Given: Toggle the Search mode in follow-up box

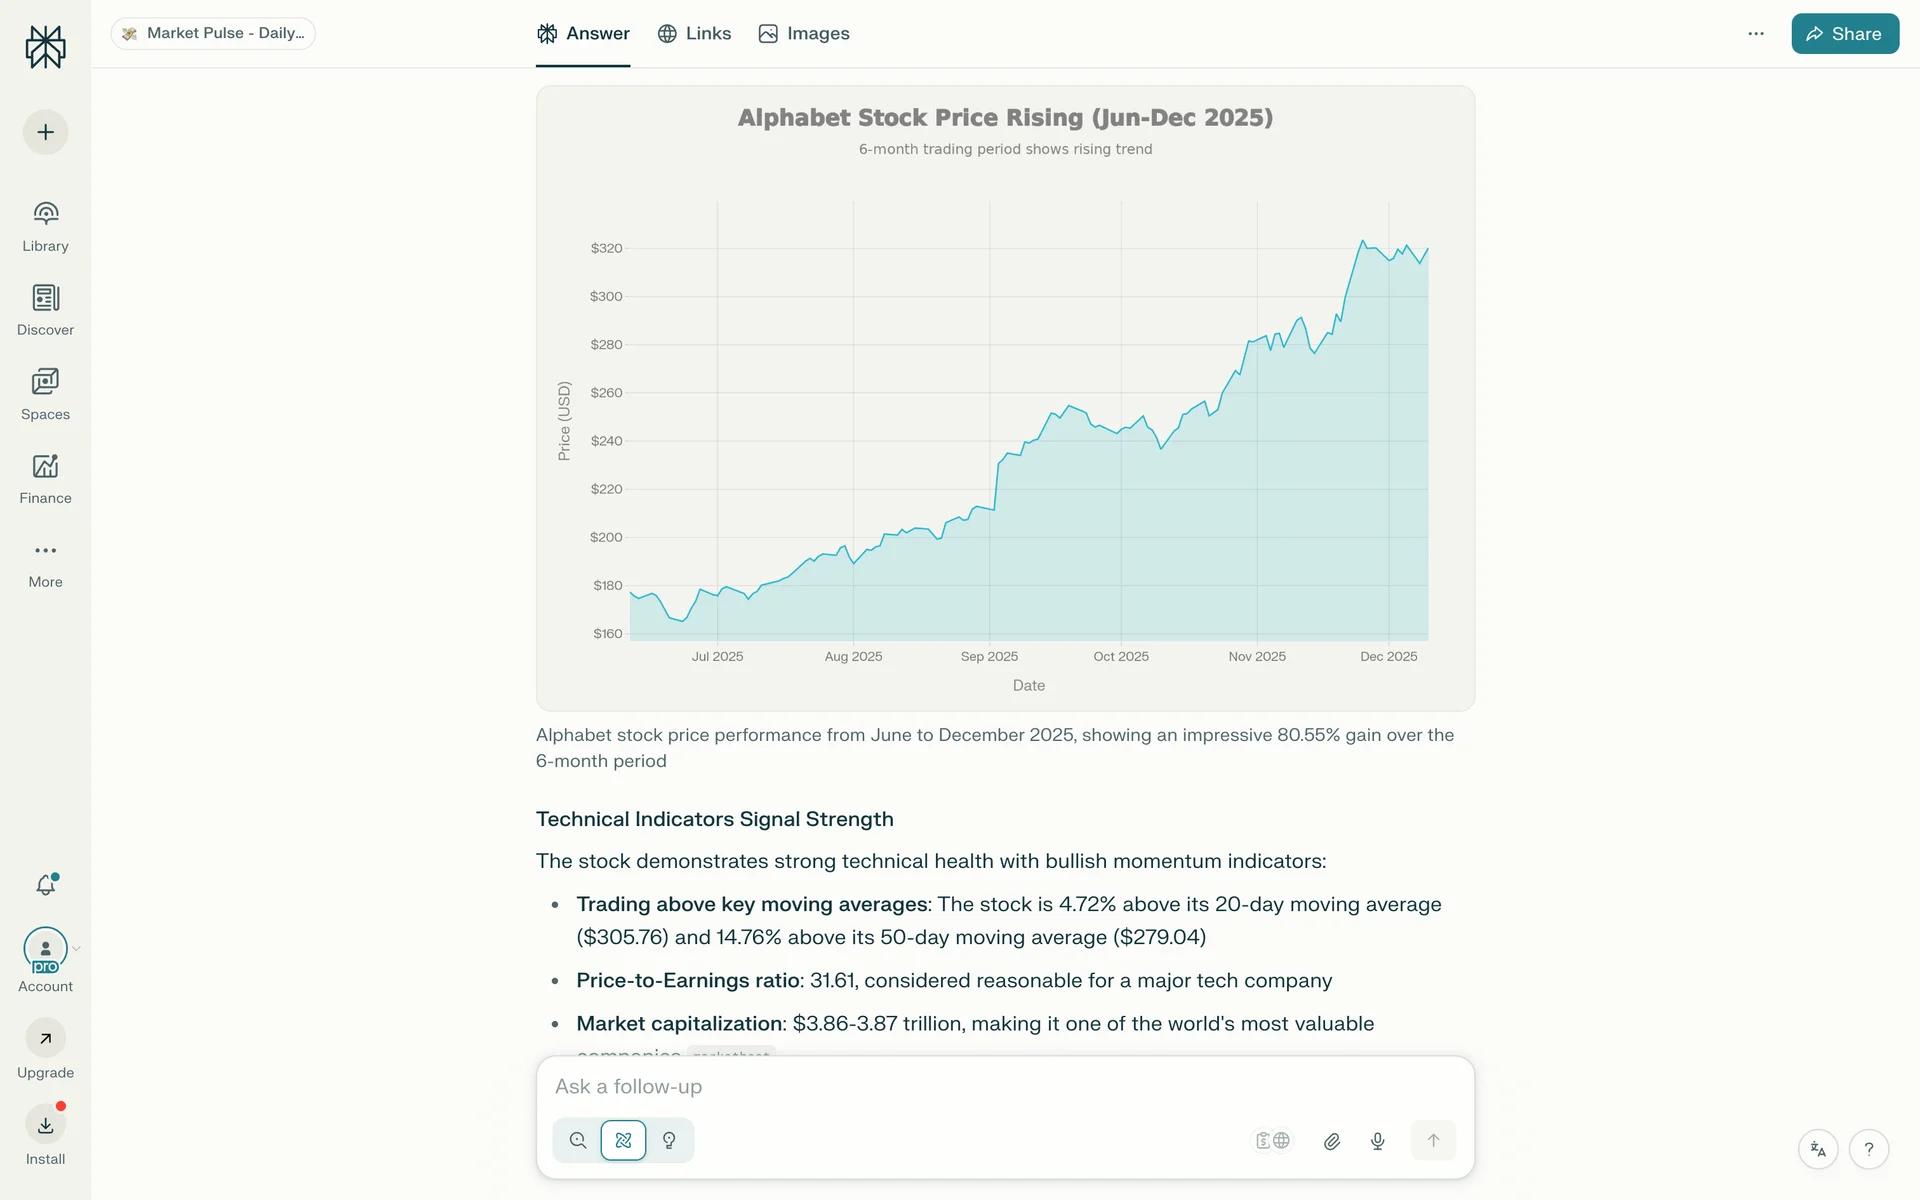Looking at the screenshot, I should coord(578,1140).
